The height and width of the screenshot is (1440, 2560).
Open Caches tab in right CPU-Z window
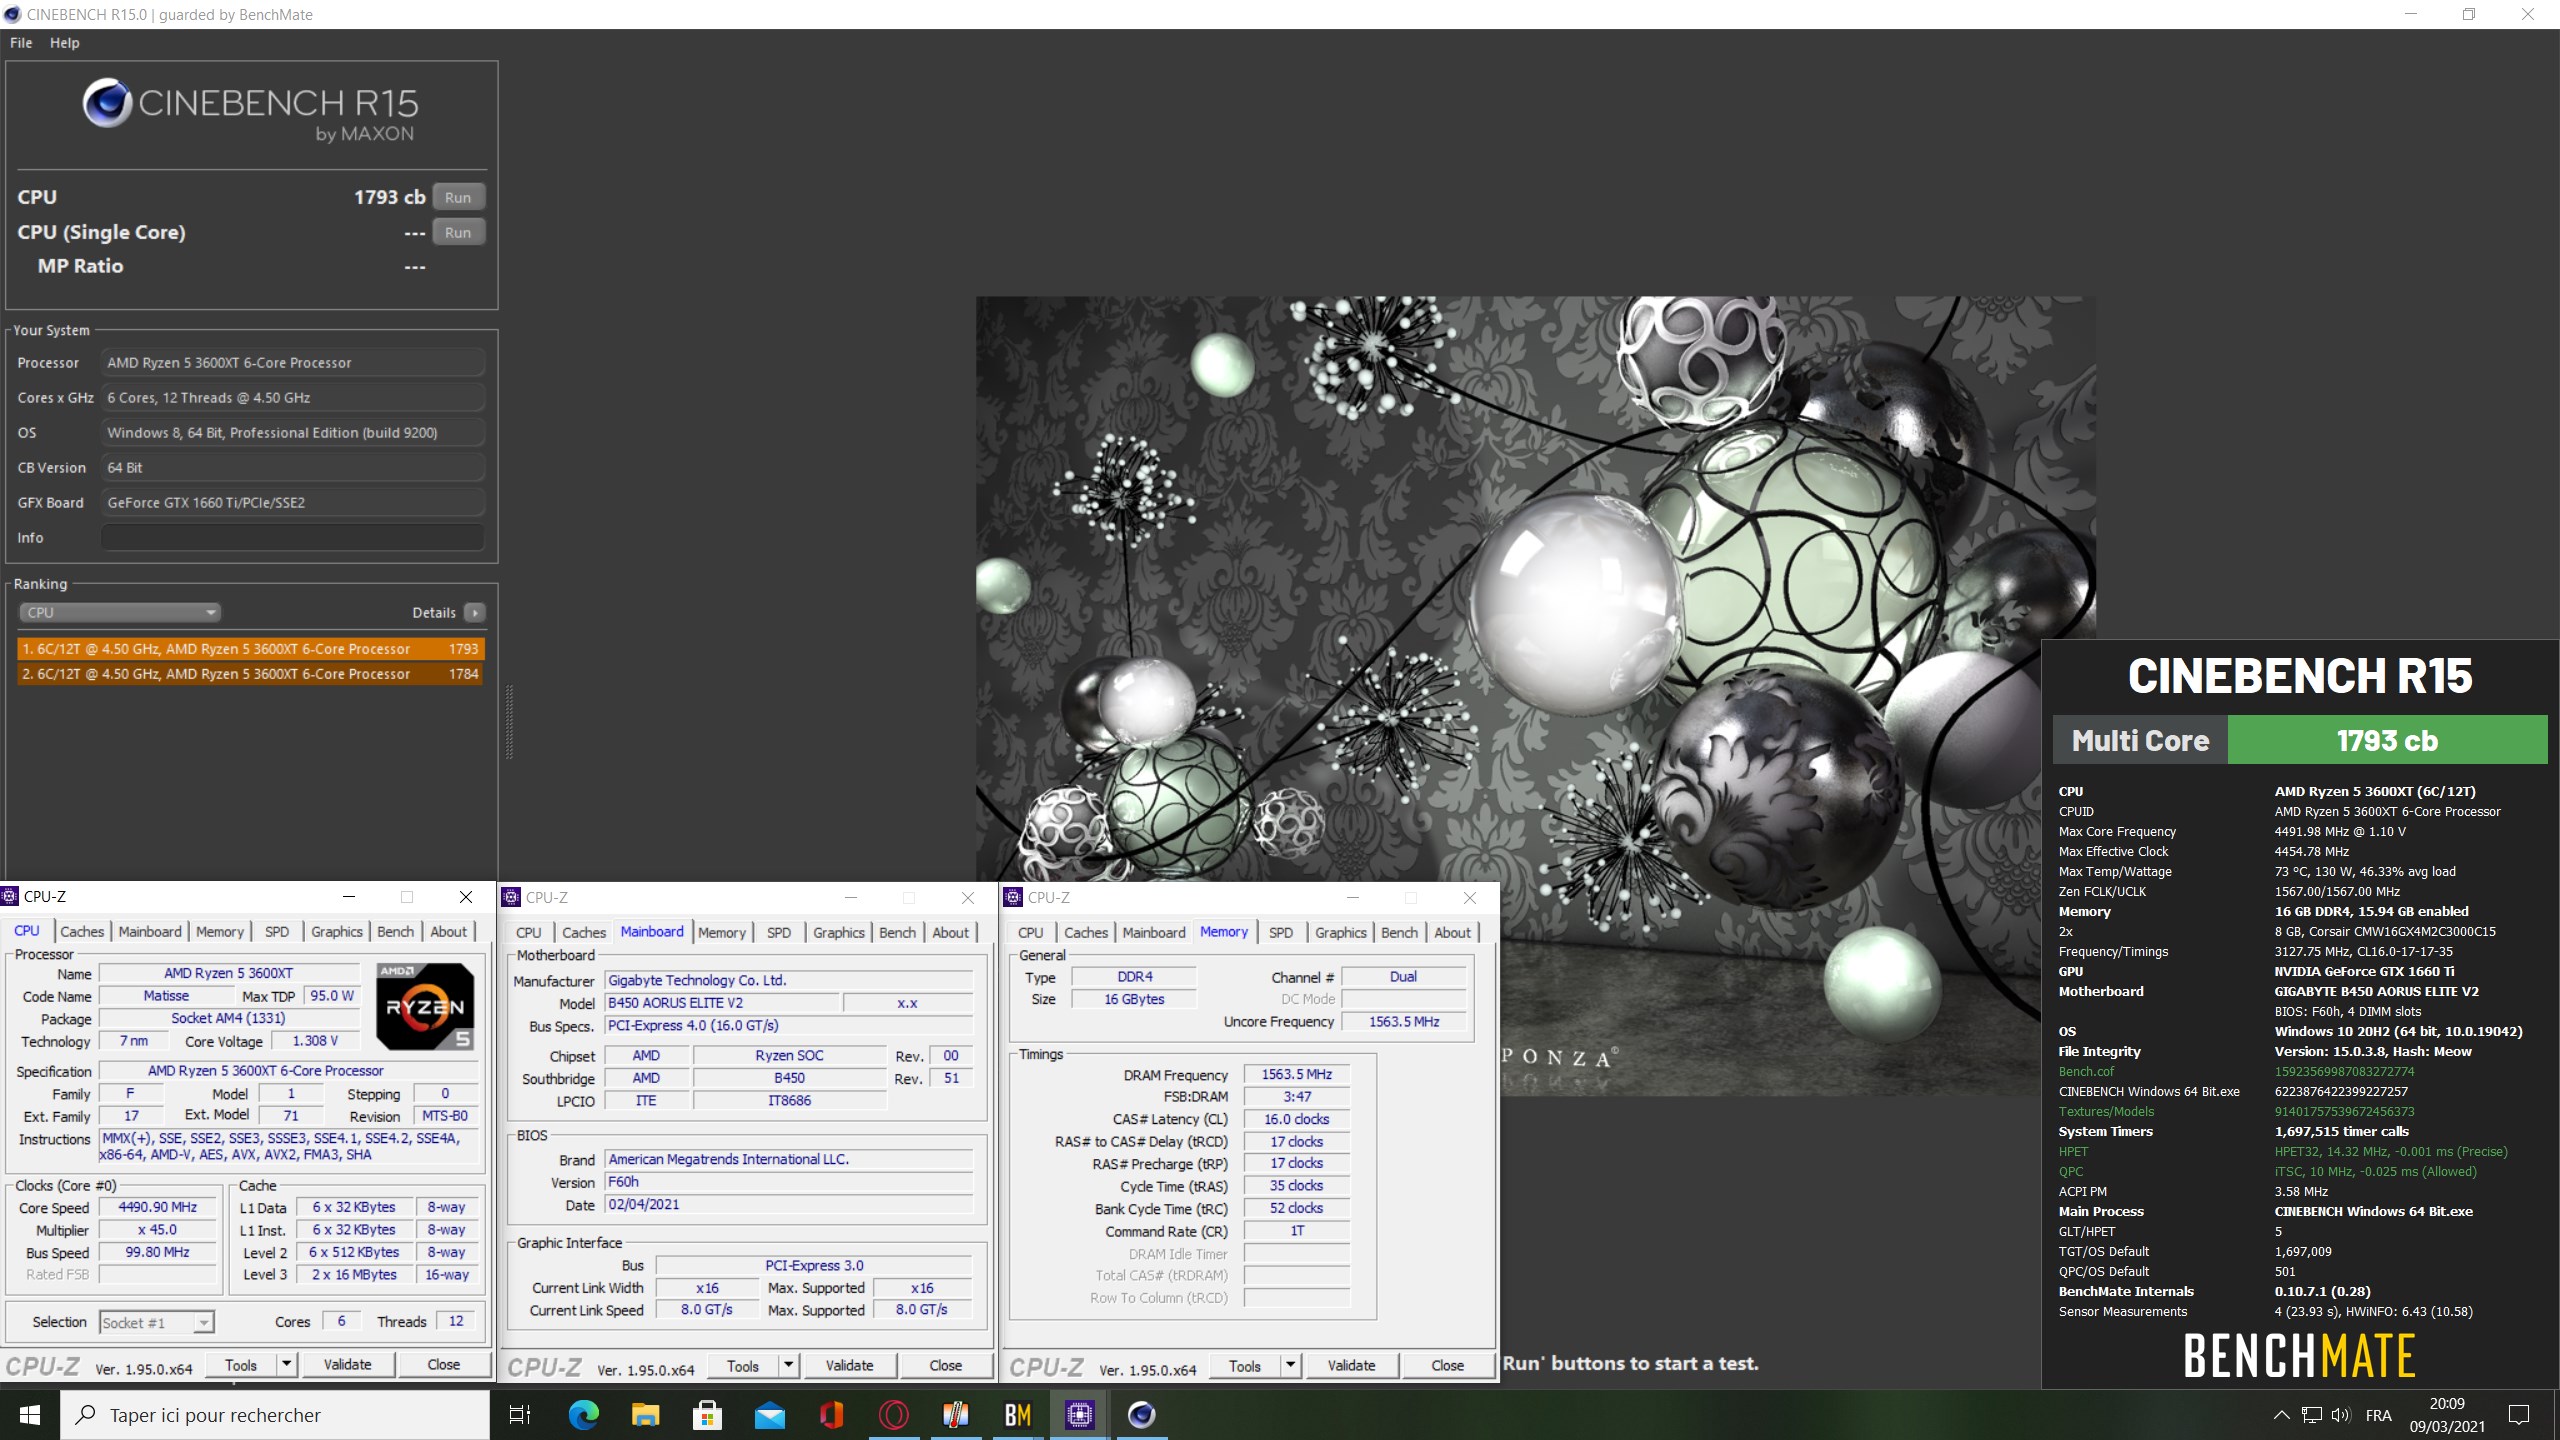tap(1086, 933)
